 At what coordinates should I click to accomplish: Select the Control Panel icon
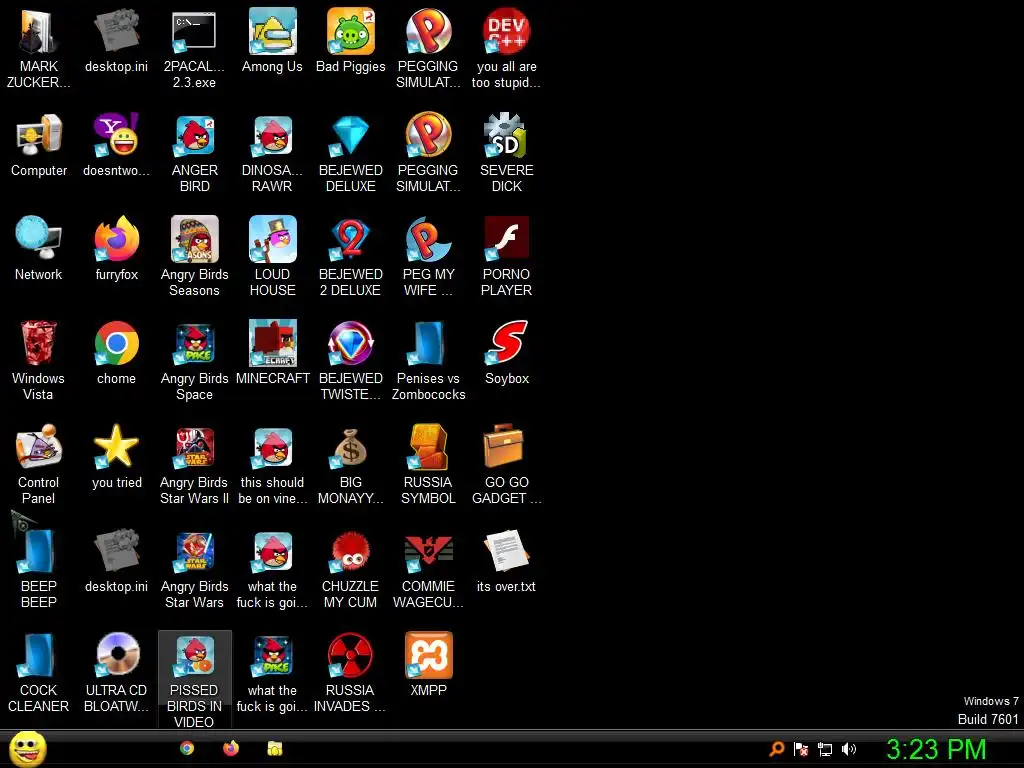(38, 464)
